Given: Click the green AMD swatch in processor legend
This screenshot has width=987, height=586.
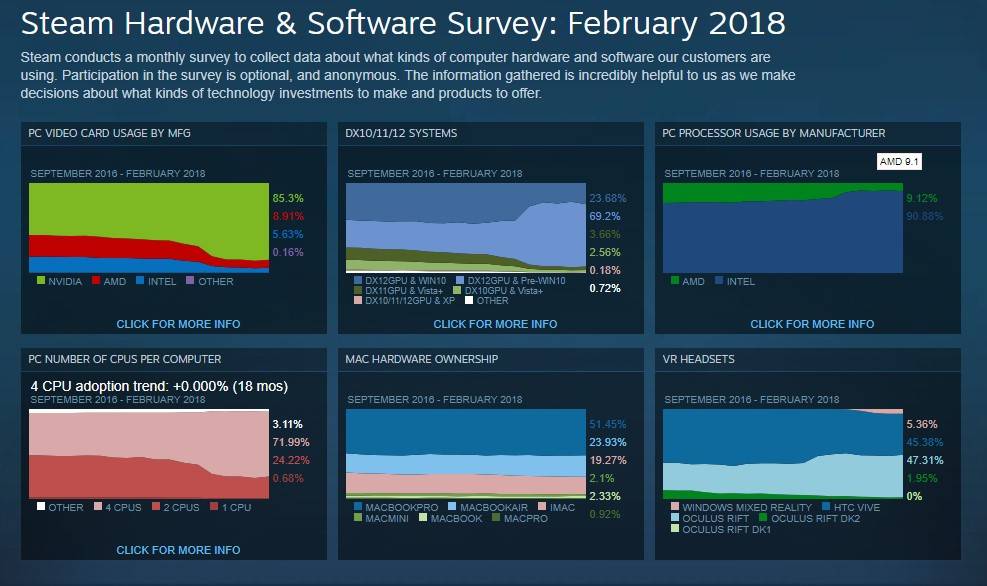Looking at the screenshot, I should pos(675,280).
